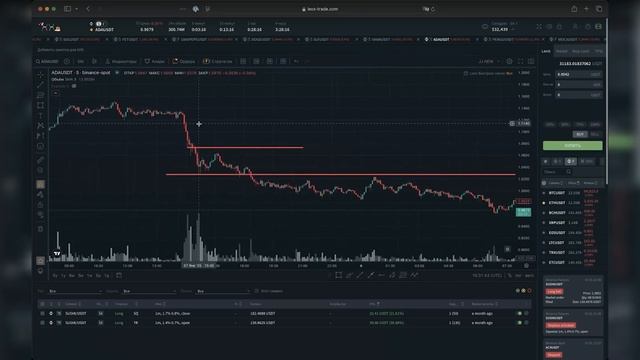Open the third filter dropdown above table
Image resolution: width=640 pixels, height=360 pixels.
(x=223, y=291)
